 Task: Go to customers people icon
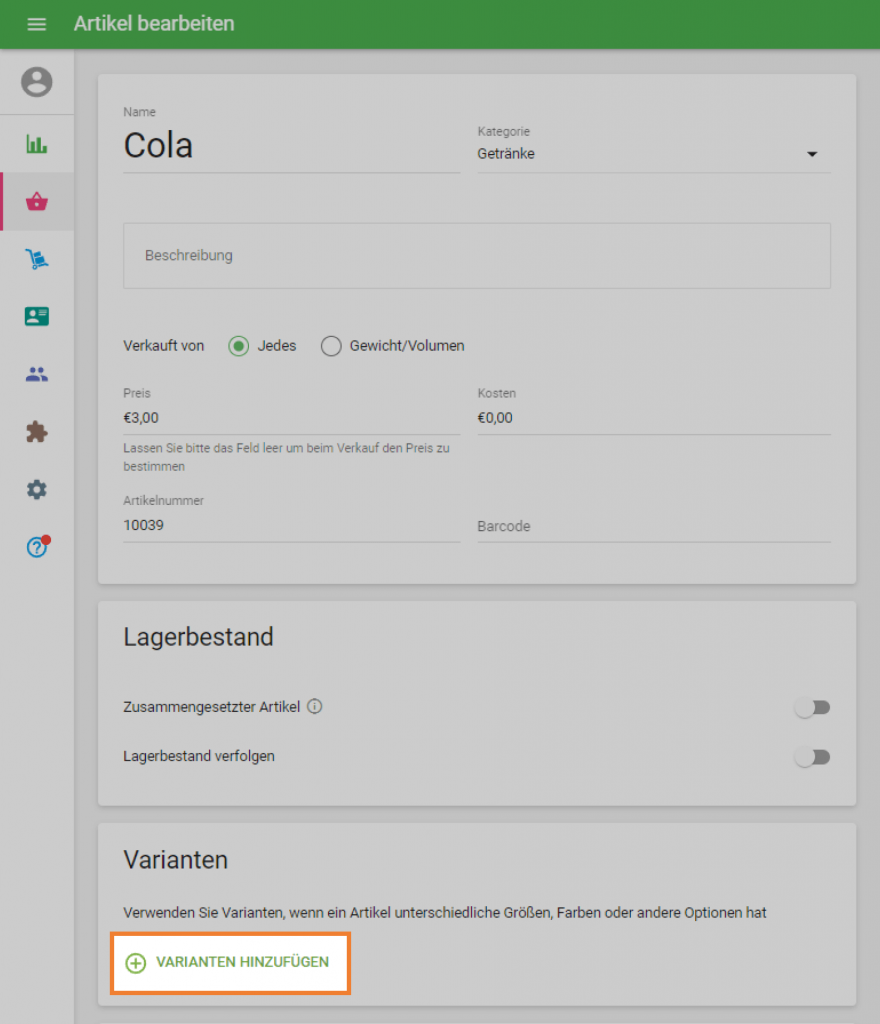(x=37, y=375)
